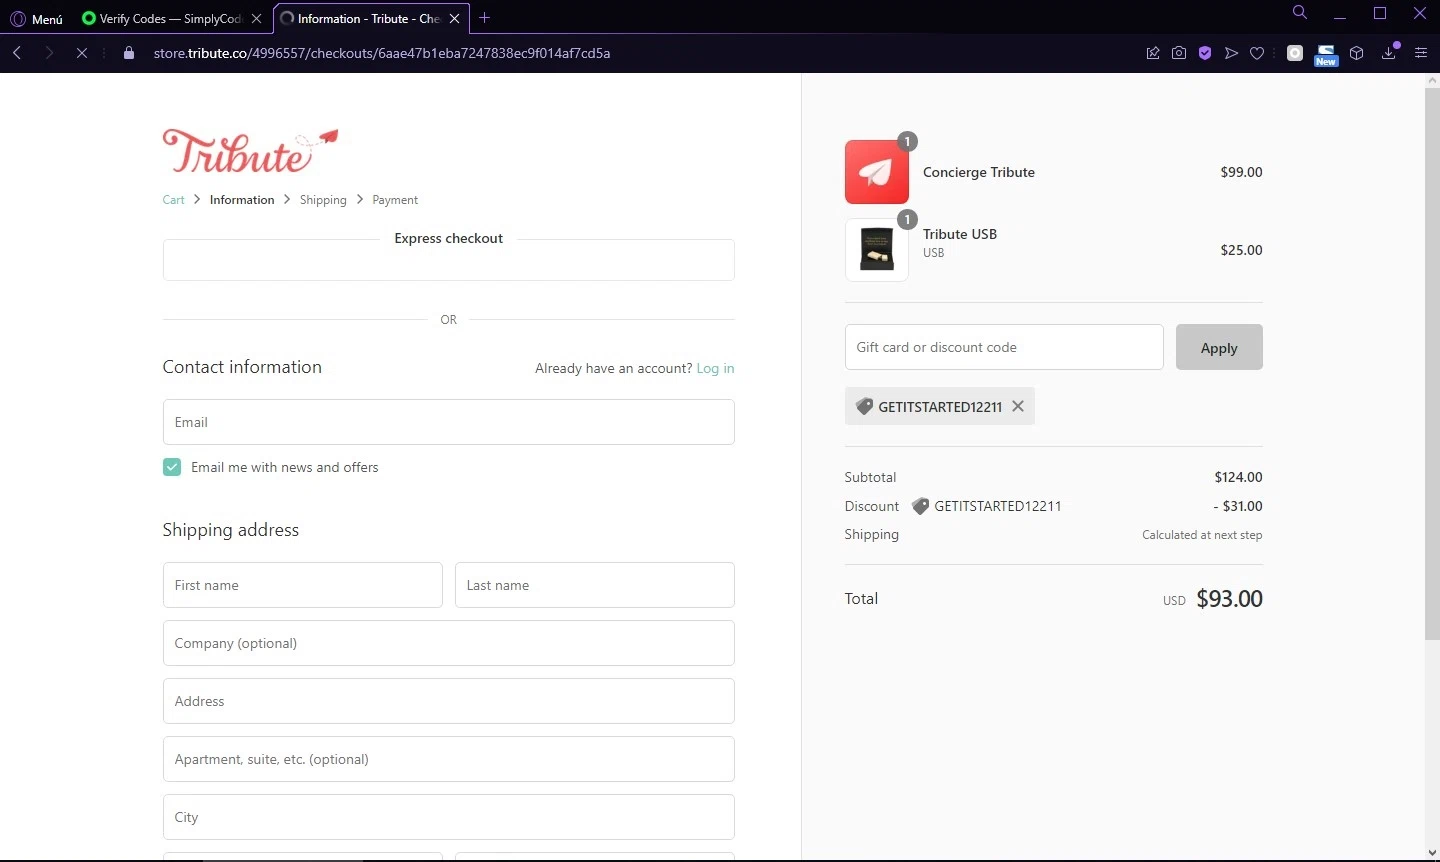Click the Company (optional) field

point(448,643)
